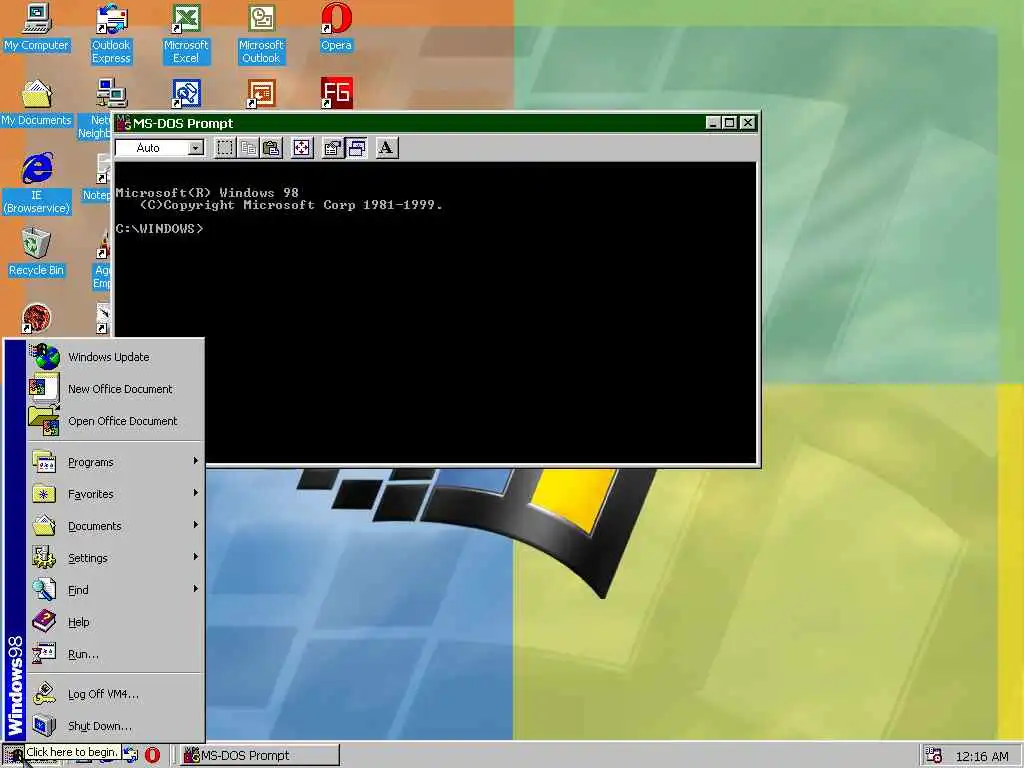Image resolution: width=1024 pixels, height=768 pixels.
Task: Choose Open Office Document in Start menu
Action: pos(116,421)
